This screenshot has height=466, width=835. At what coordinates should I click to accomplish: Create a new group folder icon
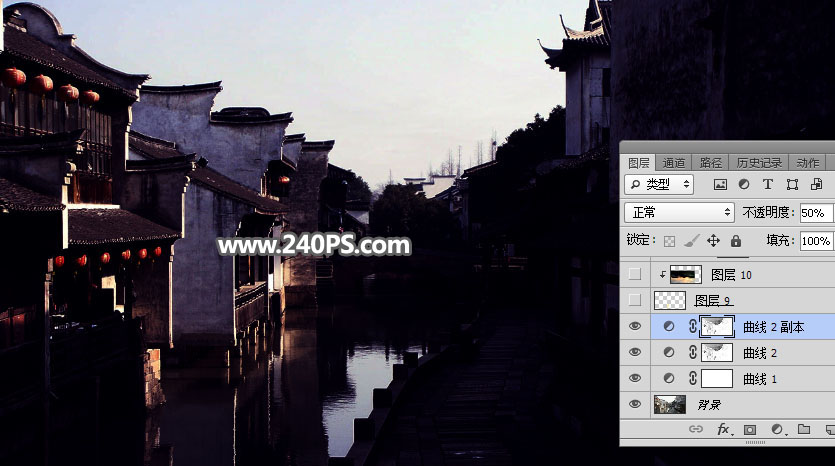pos(804,429)
